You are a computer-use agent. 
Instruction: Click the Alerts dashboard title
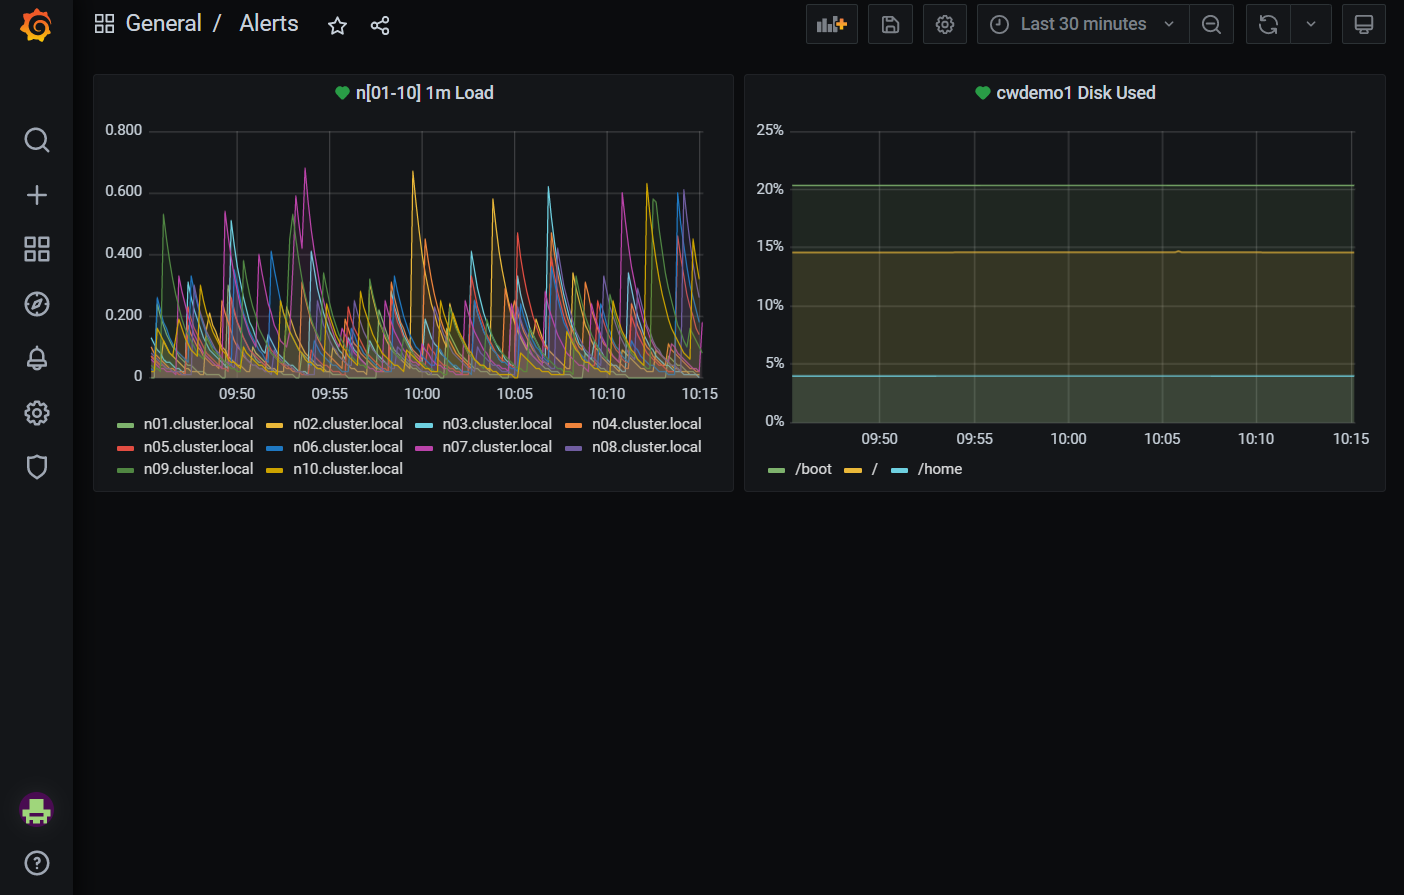[268, 23]
